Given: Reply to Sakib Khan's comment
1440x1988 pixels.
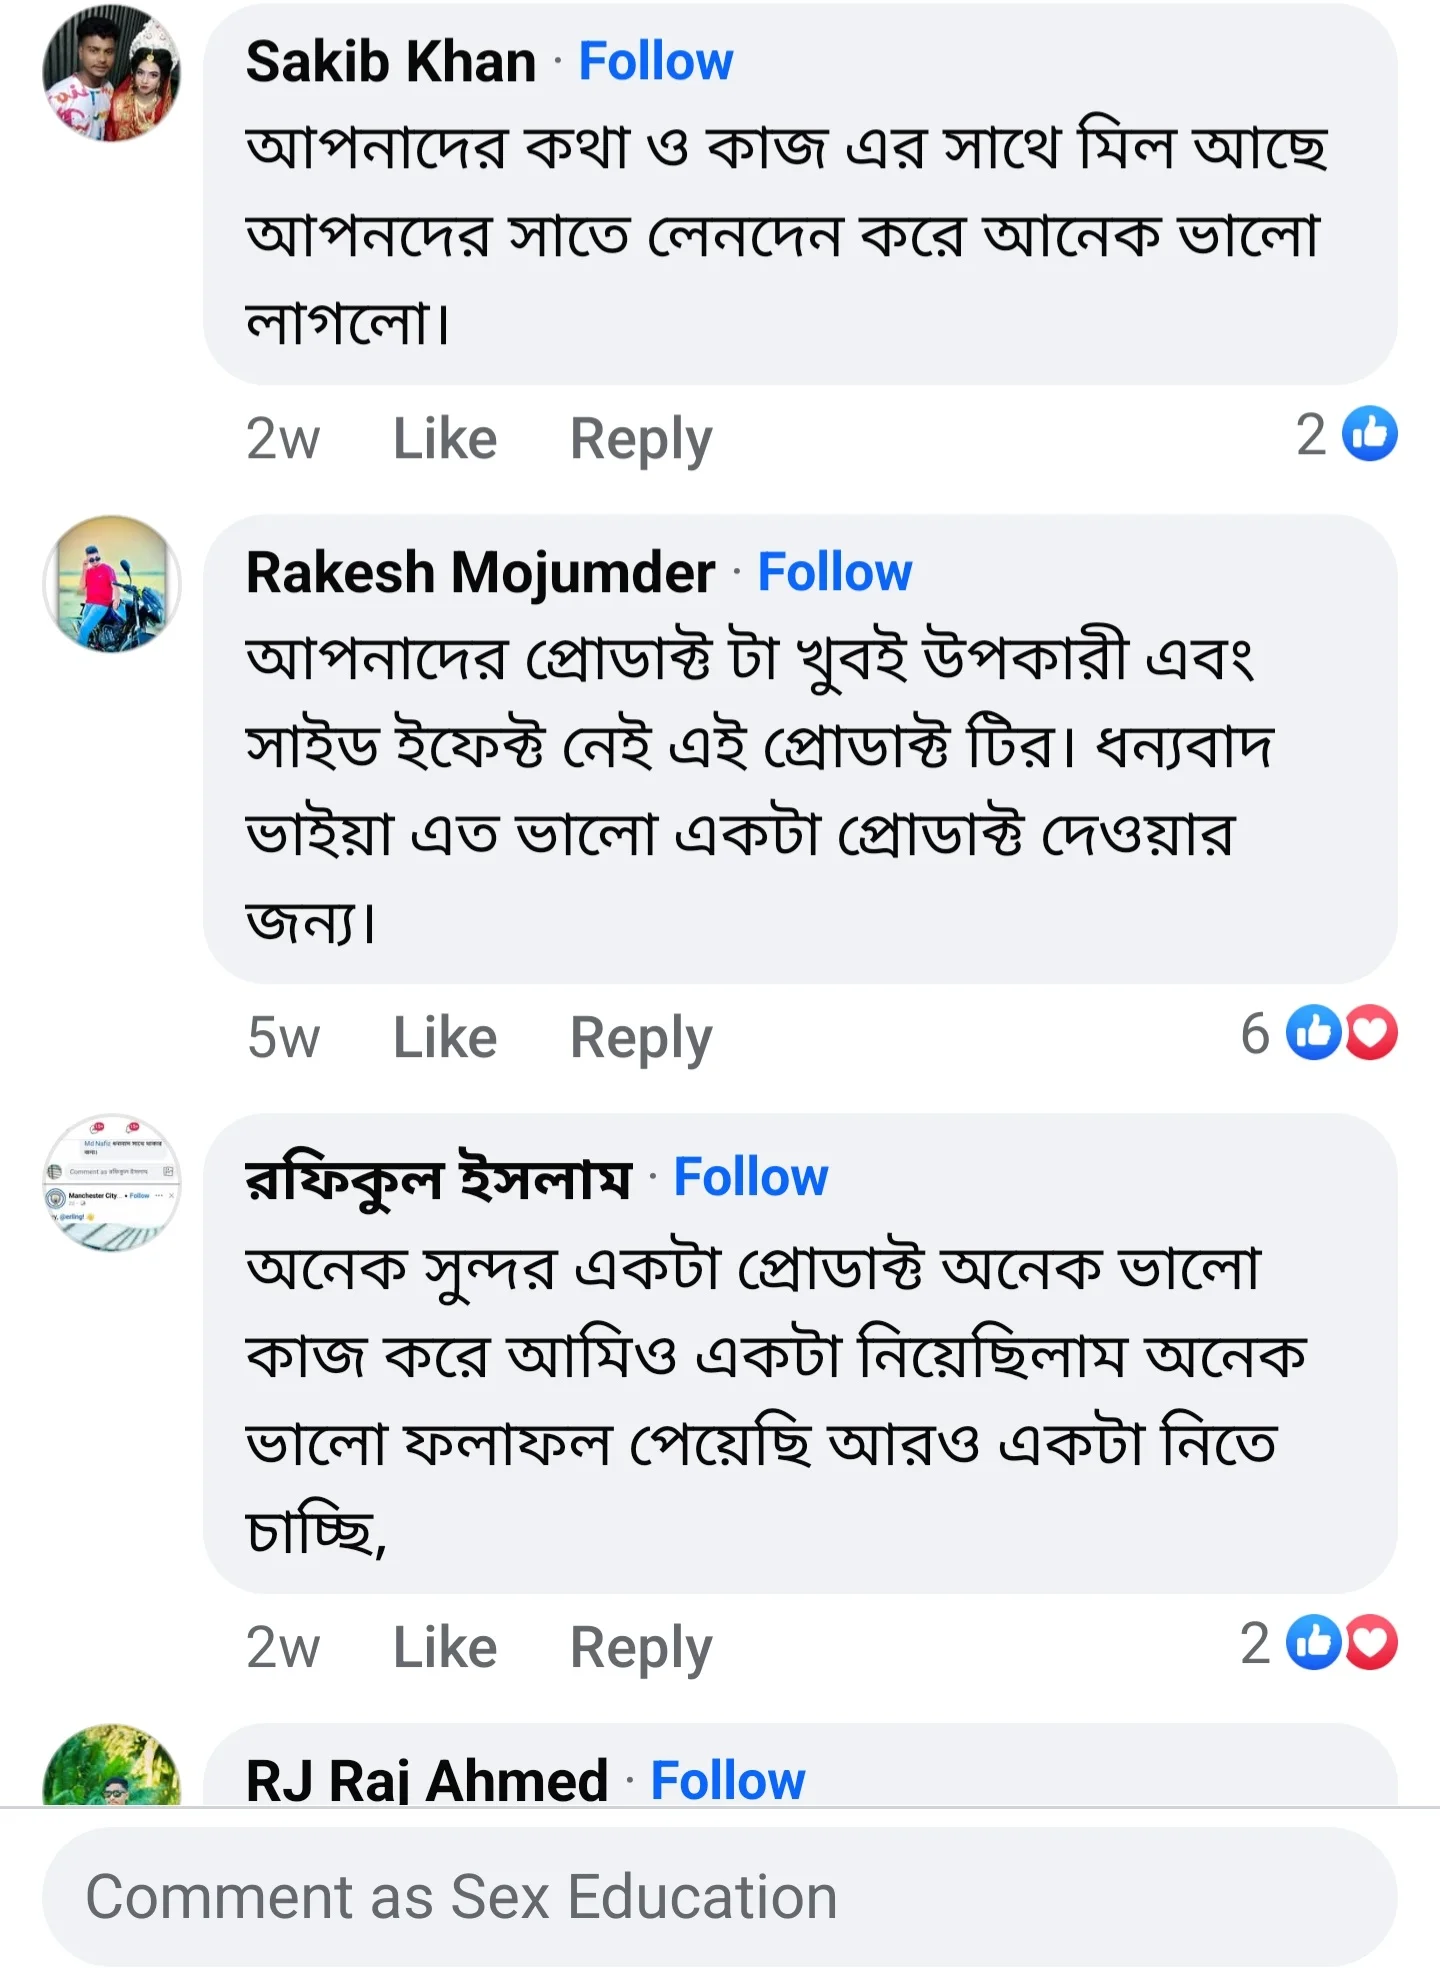Looking at the screenshot, I should tap(640, 437).
